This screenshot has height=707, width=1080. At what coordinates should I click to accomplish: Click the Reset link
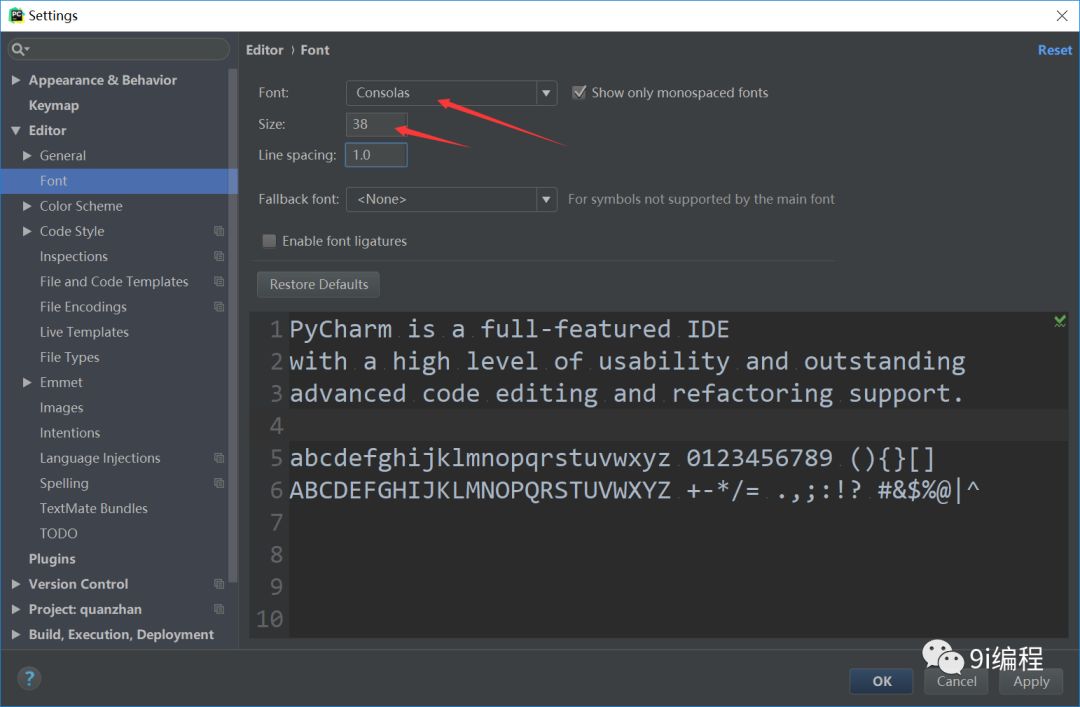pos(1055,50)
